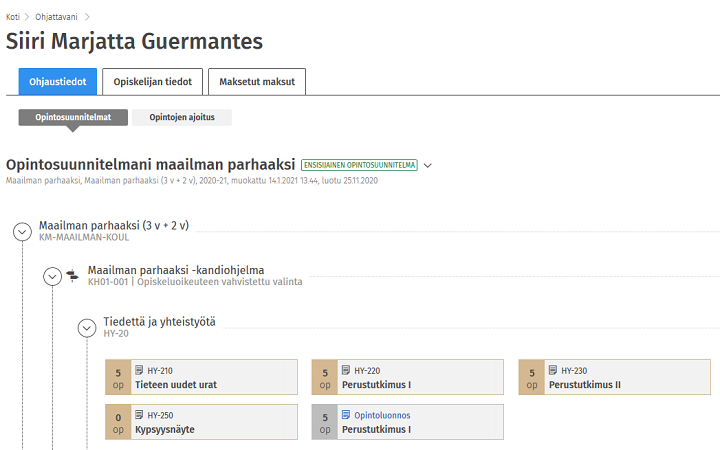Image resolution: width=720 pixels, height=450 pixels.
Task: Go to Koti in the breadcrumb
Action: tap(13, 17)
